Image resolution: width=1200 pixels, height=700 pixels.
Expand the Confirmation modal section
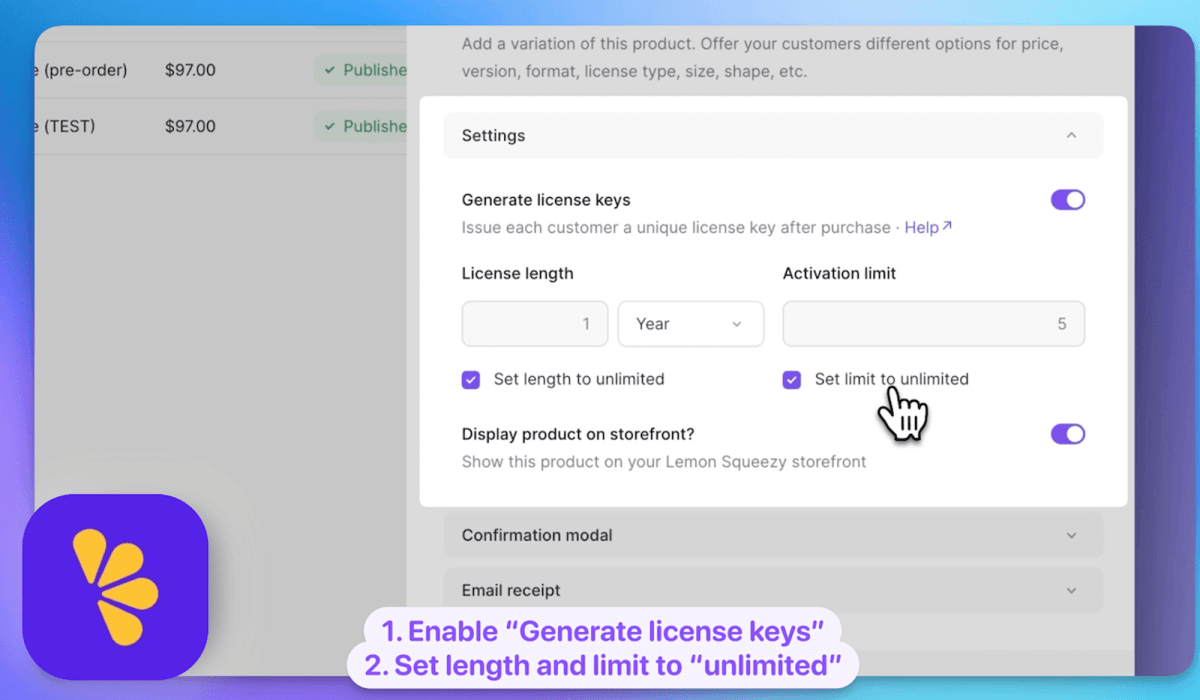point(1071,535)
